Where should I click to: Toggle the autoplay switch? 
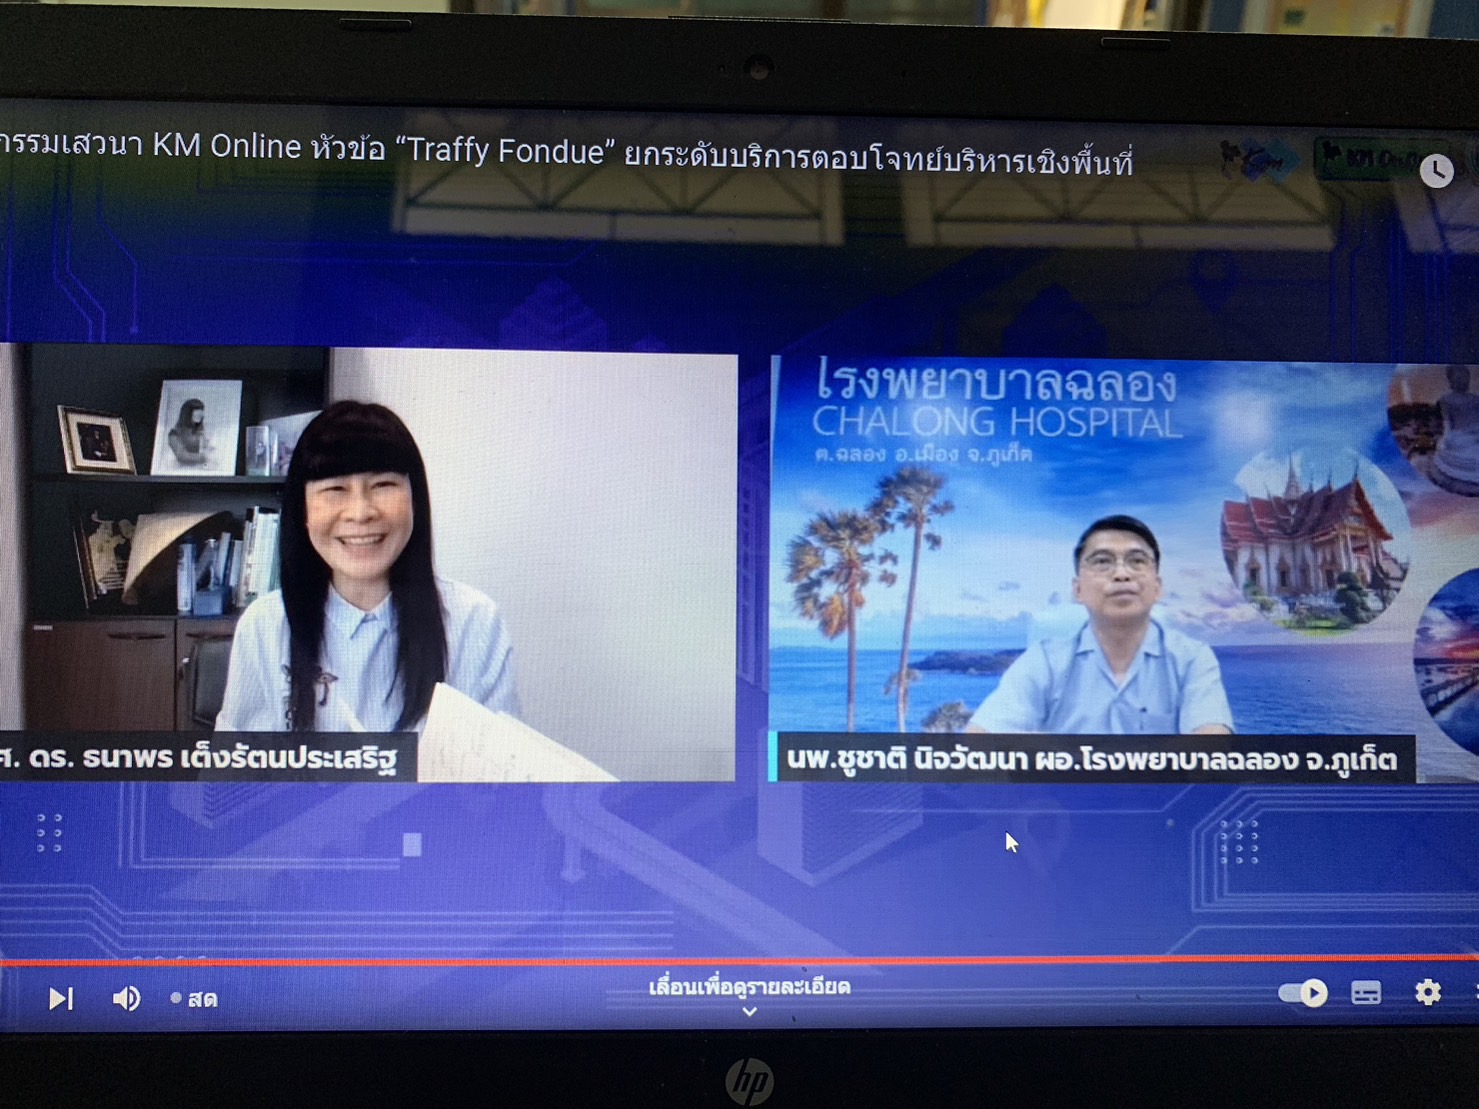1303,993
